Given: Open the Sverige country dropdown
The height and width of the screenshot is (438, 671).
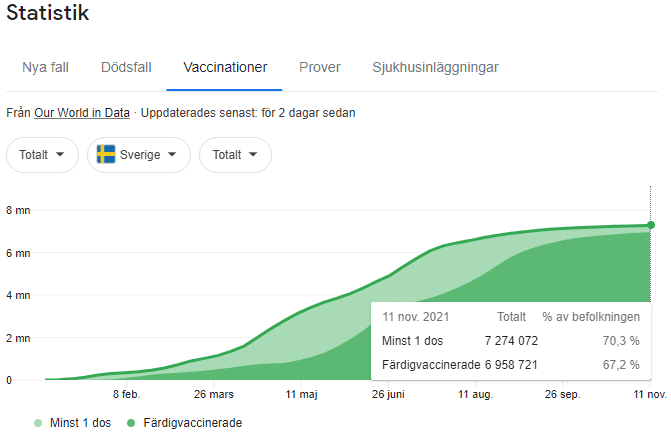Looking at the screenshot, I should [138, 155].
